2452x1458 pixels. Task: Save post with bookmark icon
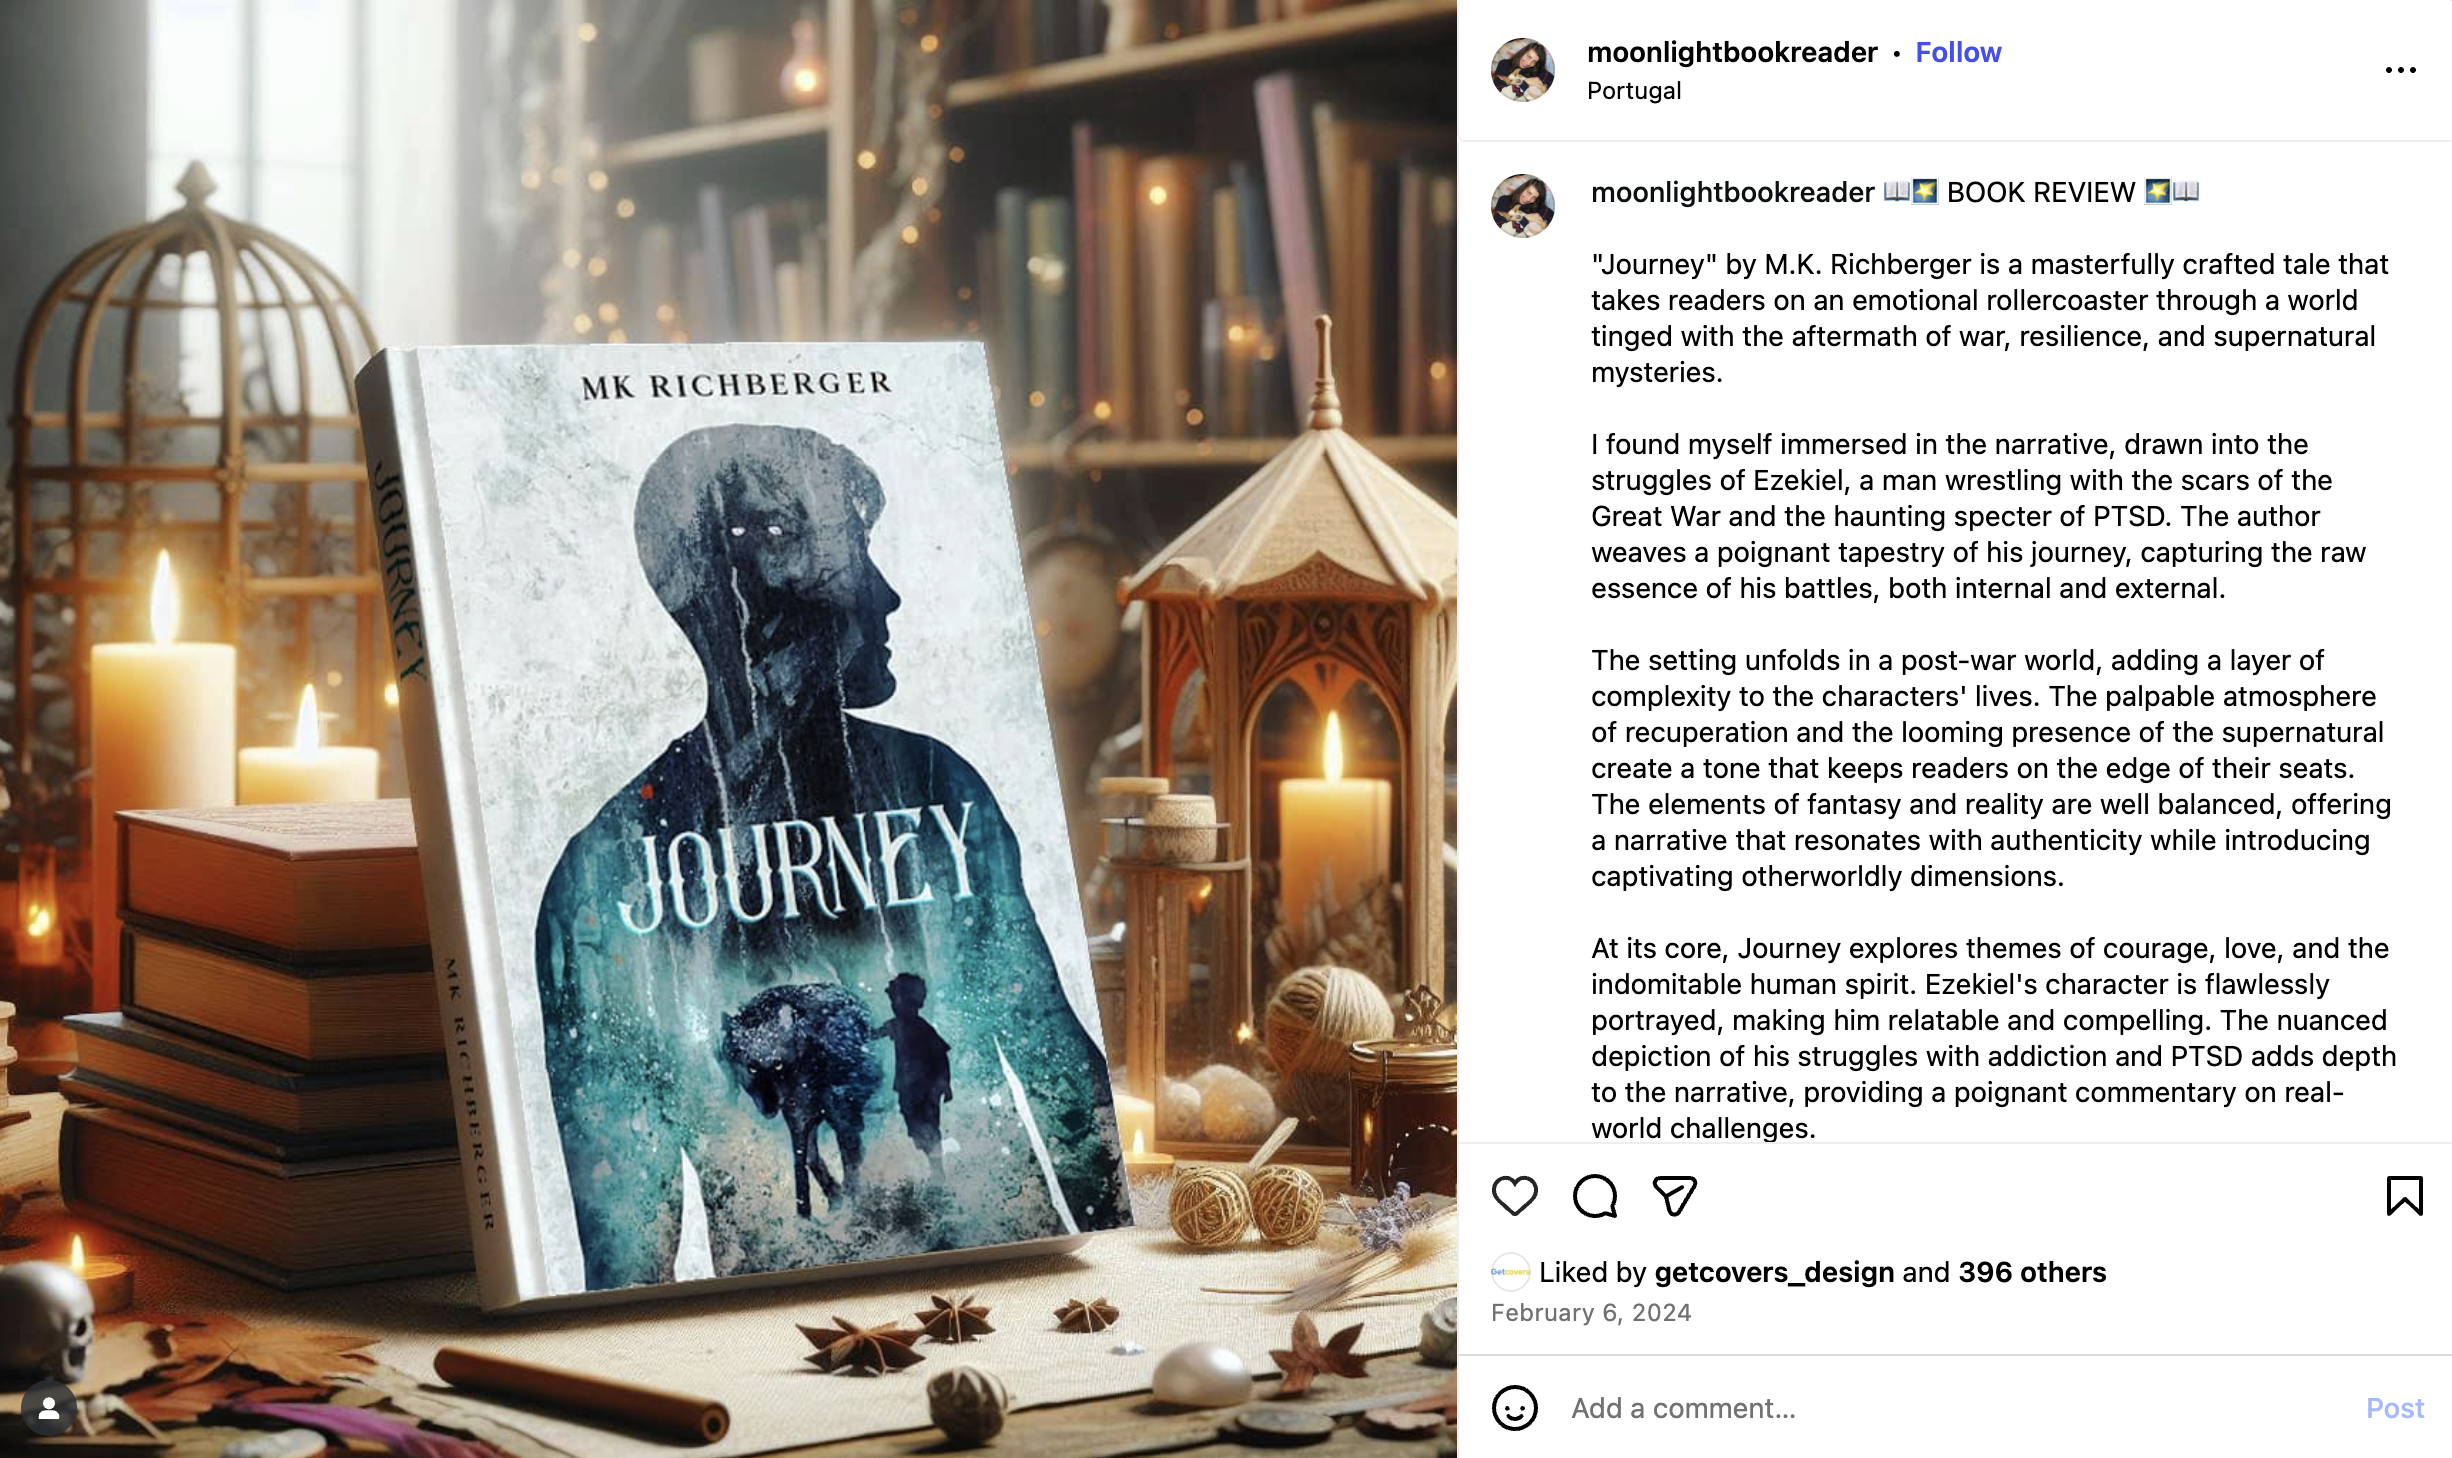pos(2404,1196)
